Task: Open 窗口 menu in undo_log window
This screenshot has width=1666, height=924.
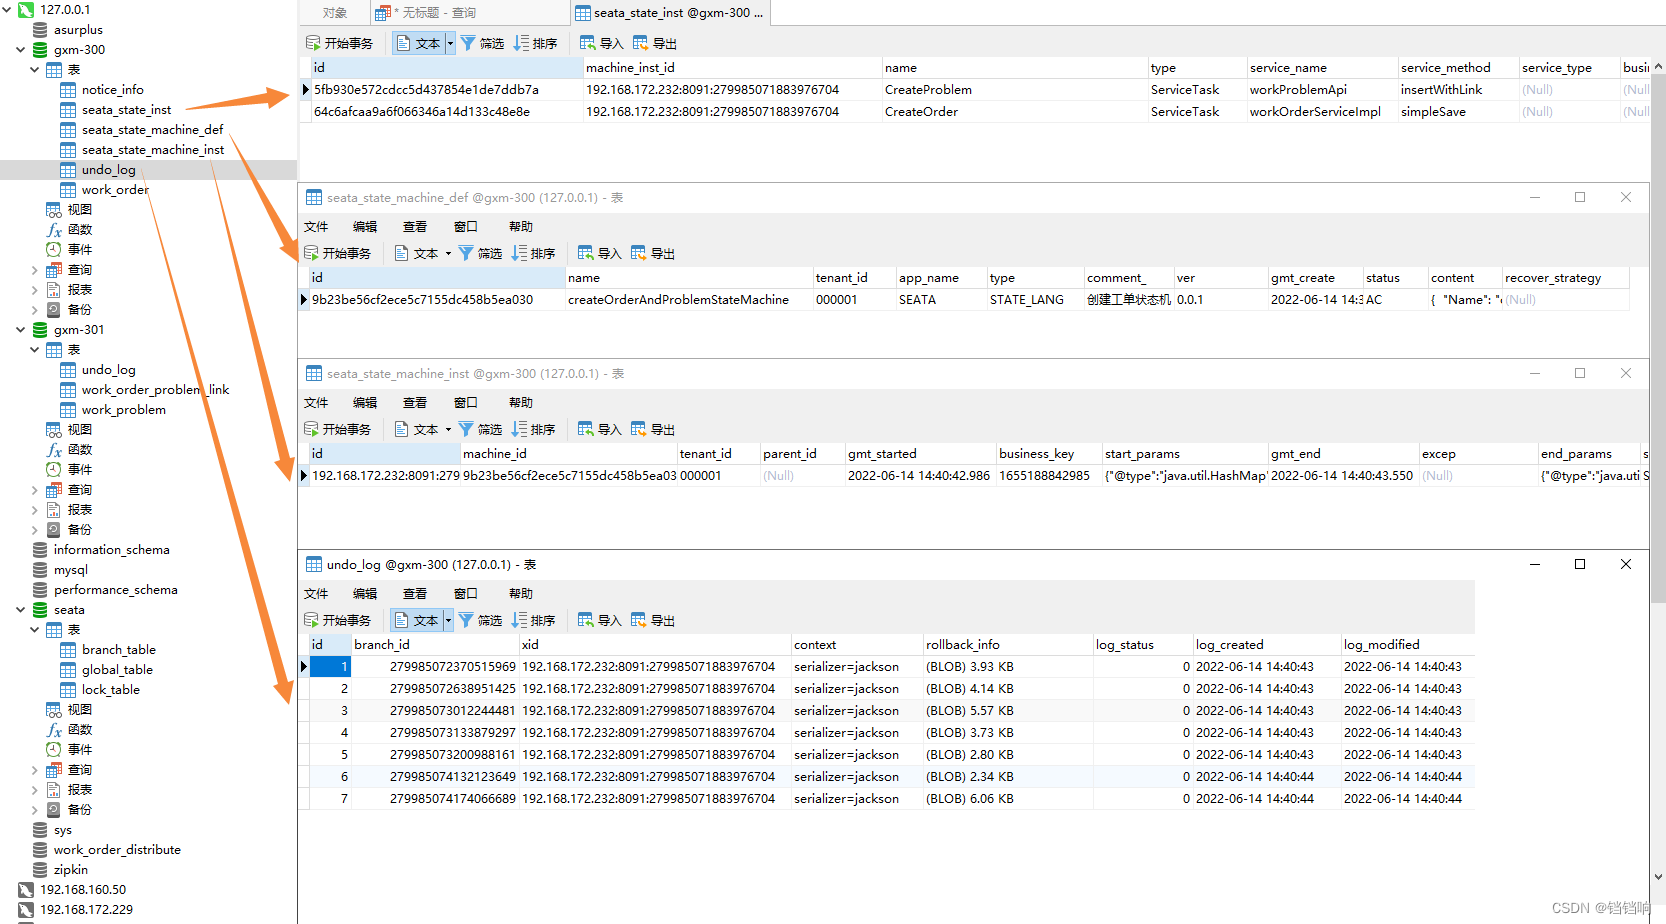Action: tap(466, 594)
